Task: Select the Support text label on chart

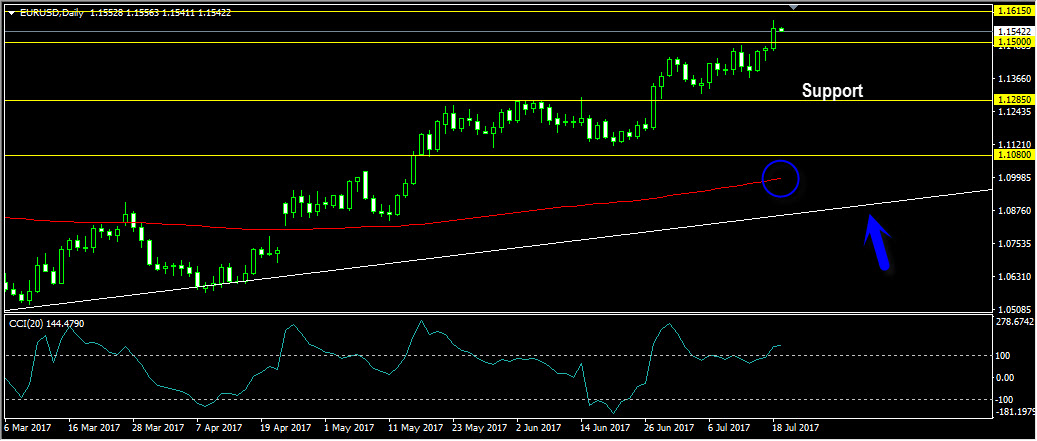Action: tap(832, 91)
